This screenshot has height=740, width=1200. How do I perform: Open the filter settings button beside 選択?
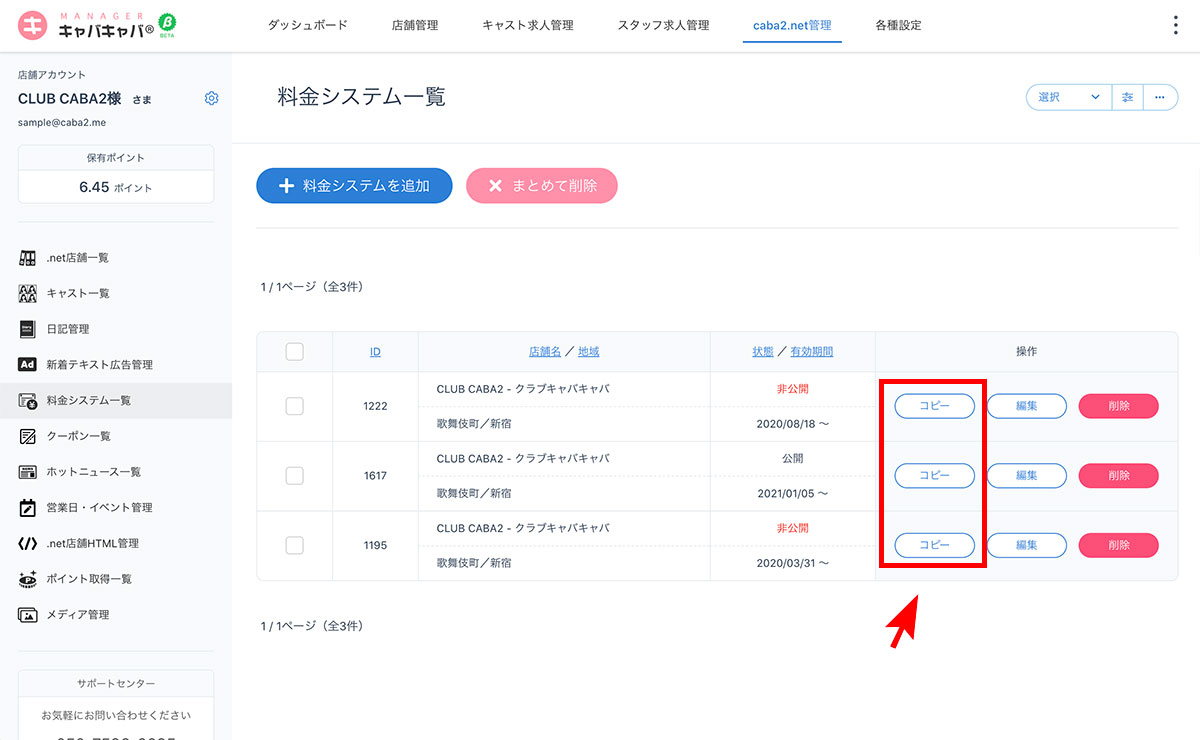coord(1127,97)
